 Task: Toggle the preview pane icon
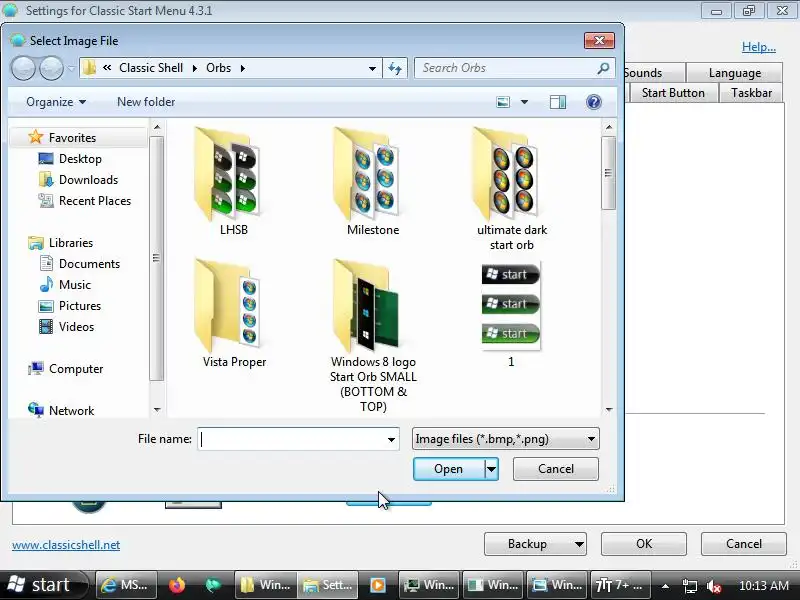coord(557,102)
